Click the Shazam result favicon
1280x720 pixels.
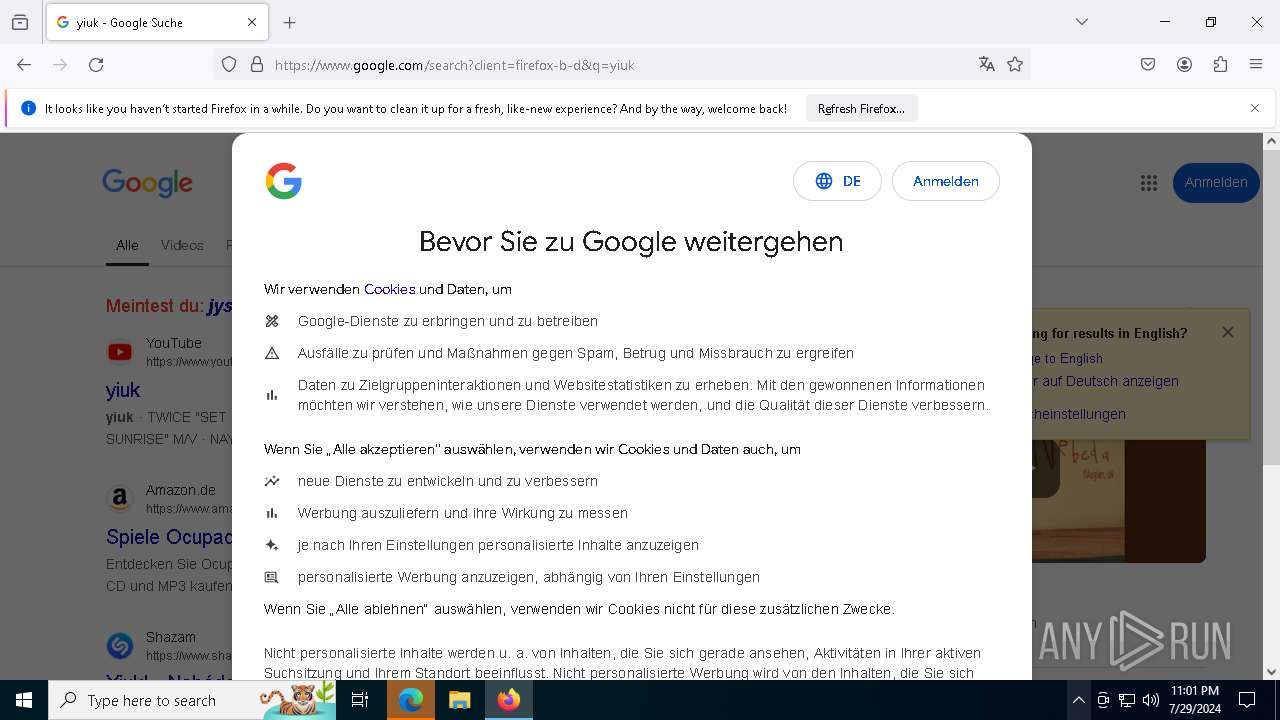tap(120, 646)
